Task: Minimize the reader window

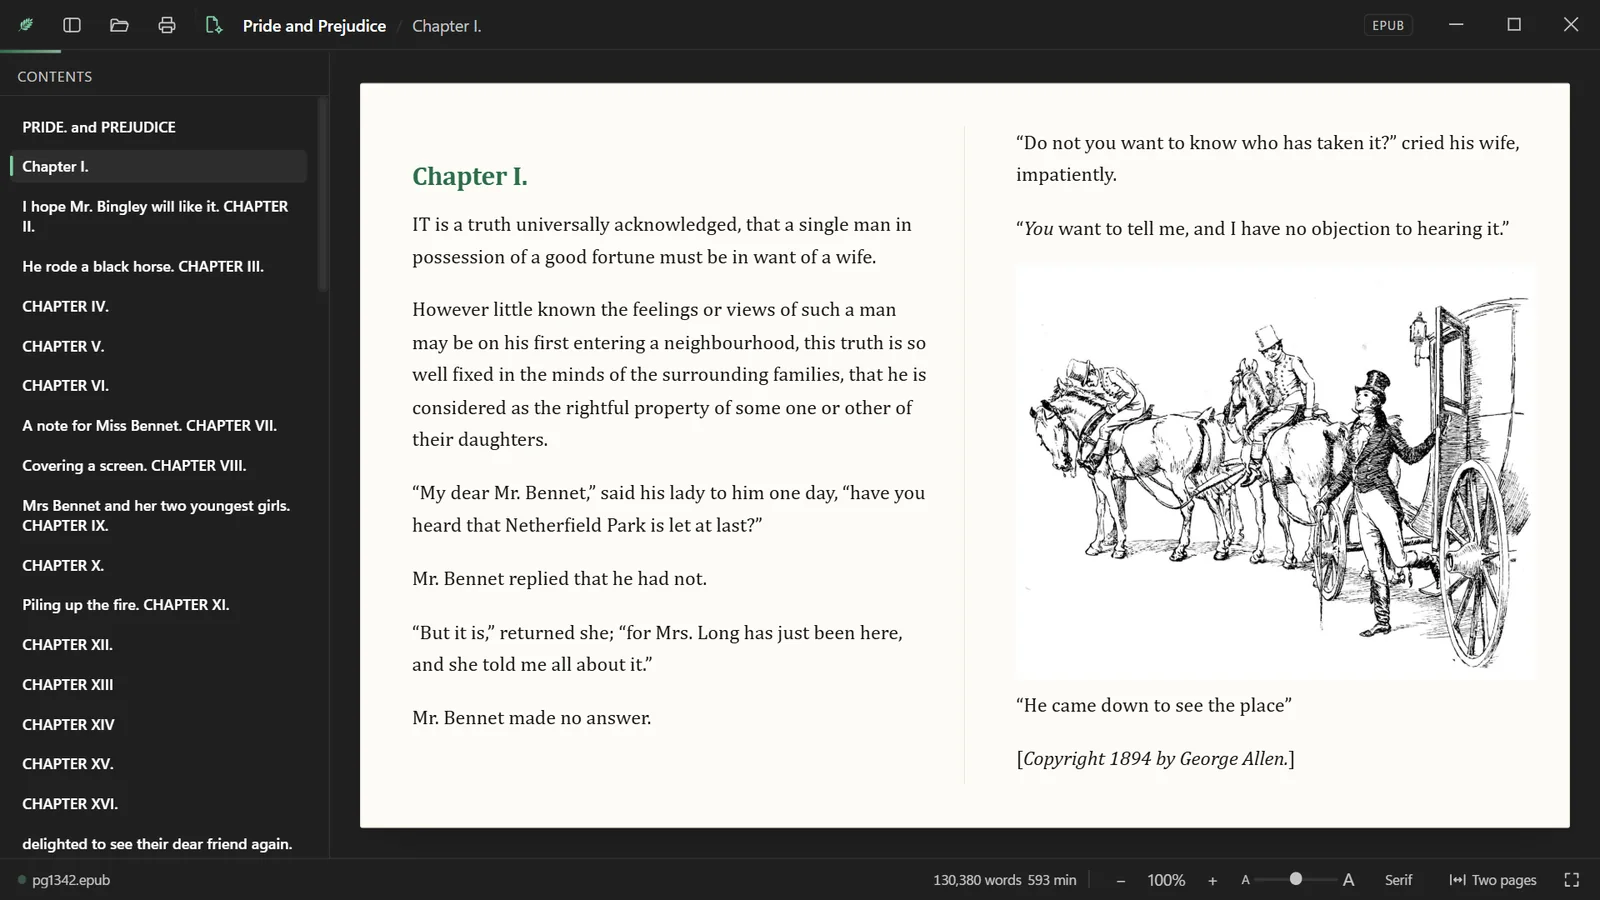Action: point(1456,25)
